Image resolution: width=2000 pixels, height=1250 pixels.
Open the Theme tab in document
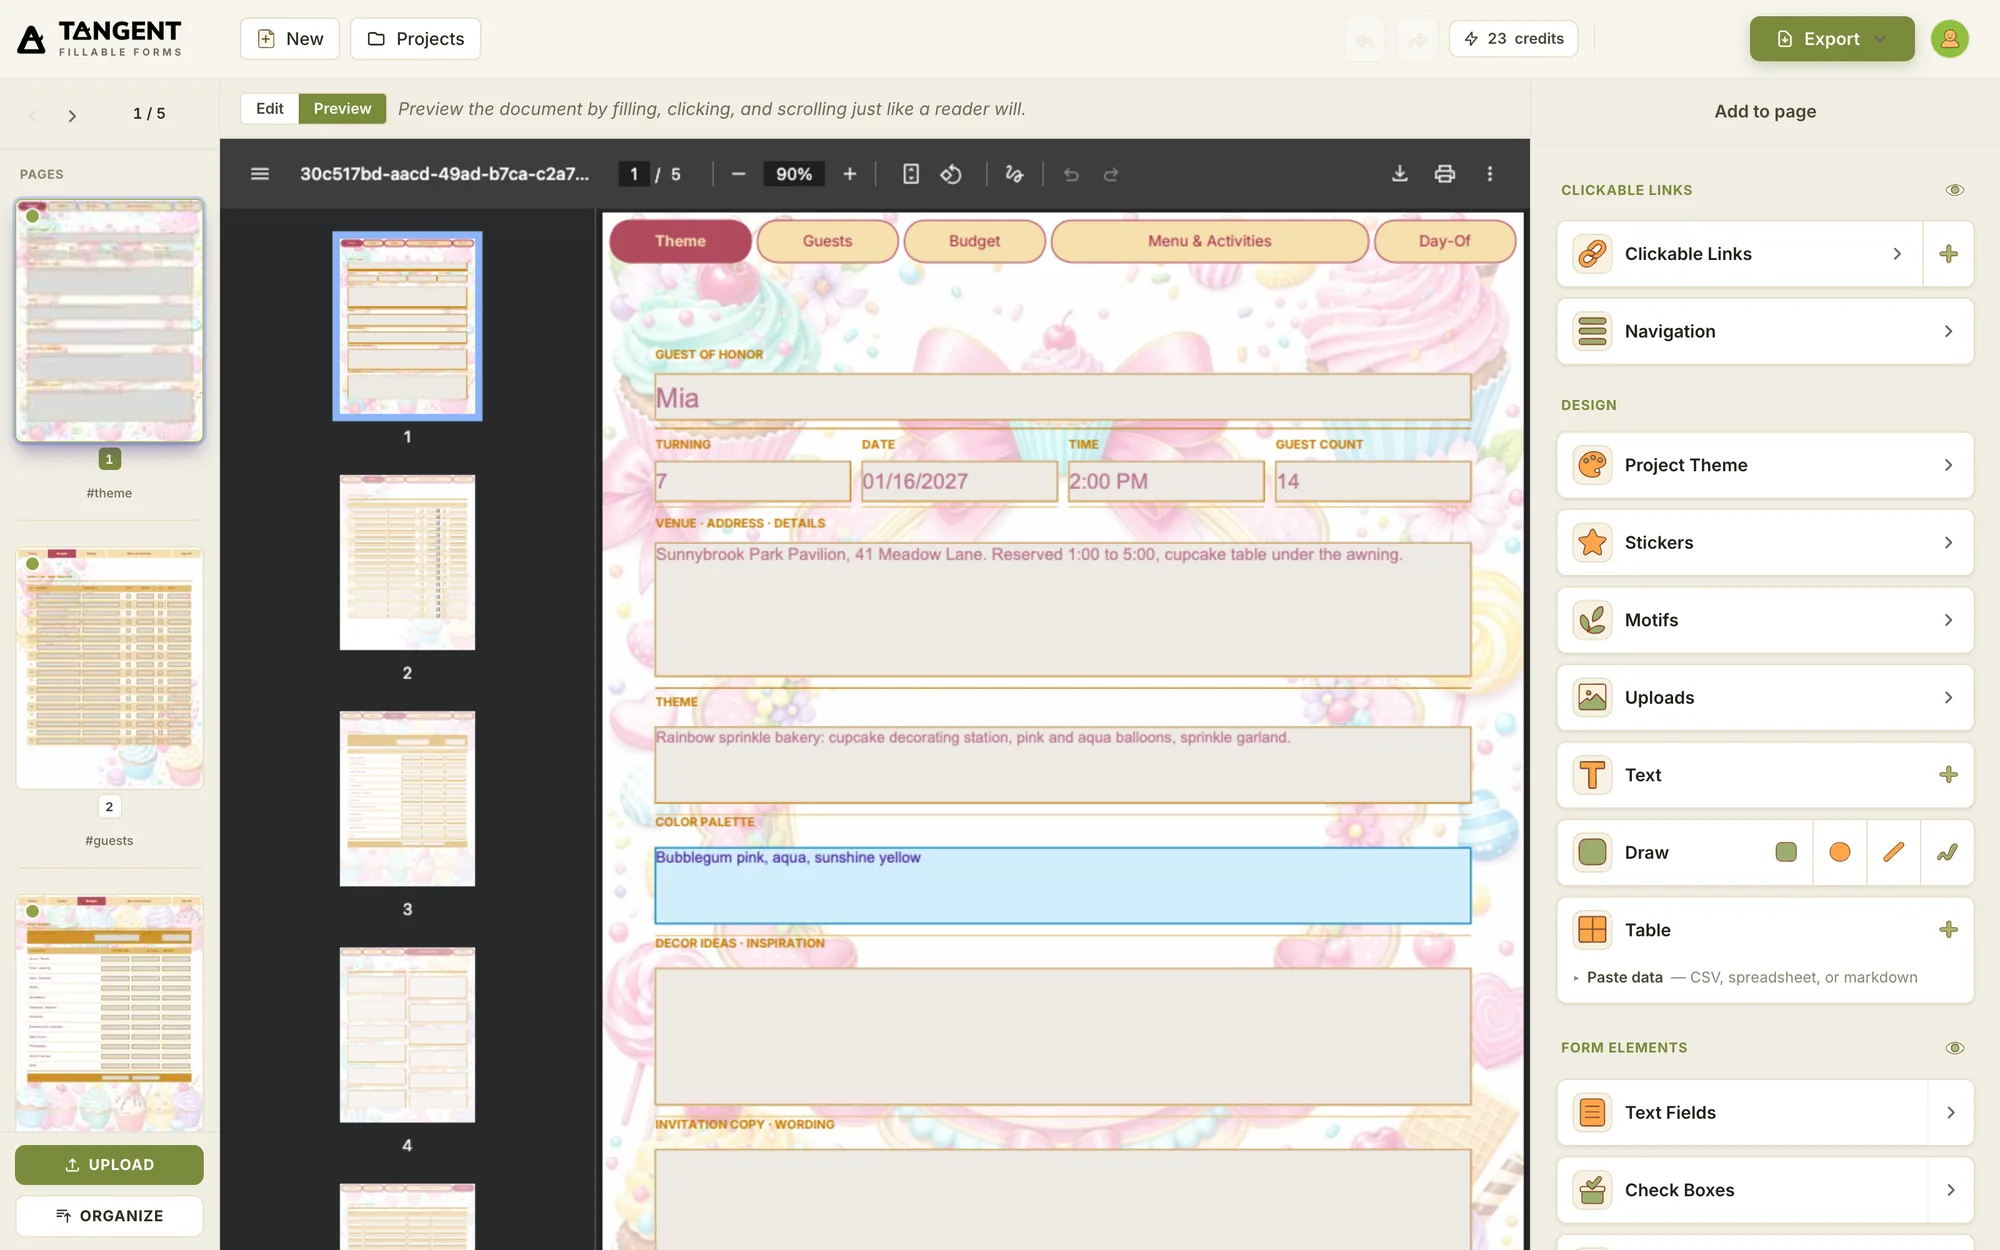click(x=680, y=241)
